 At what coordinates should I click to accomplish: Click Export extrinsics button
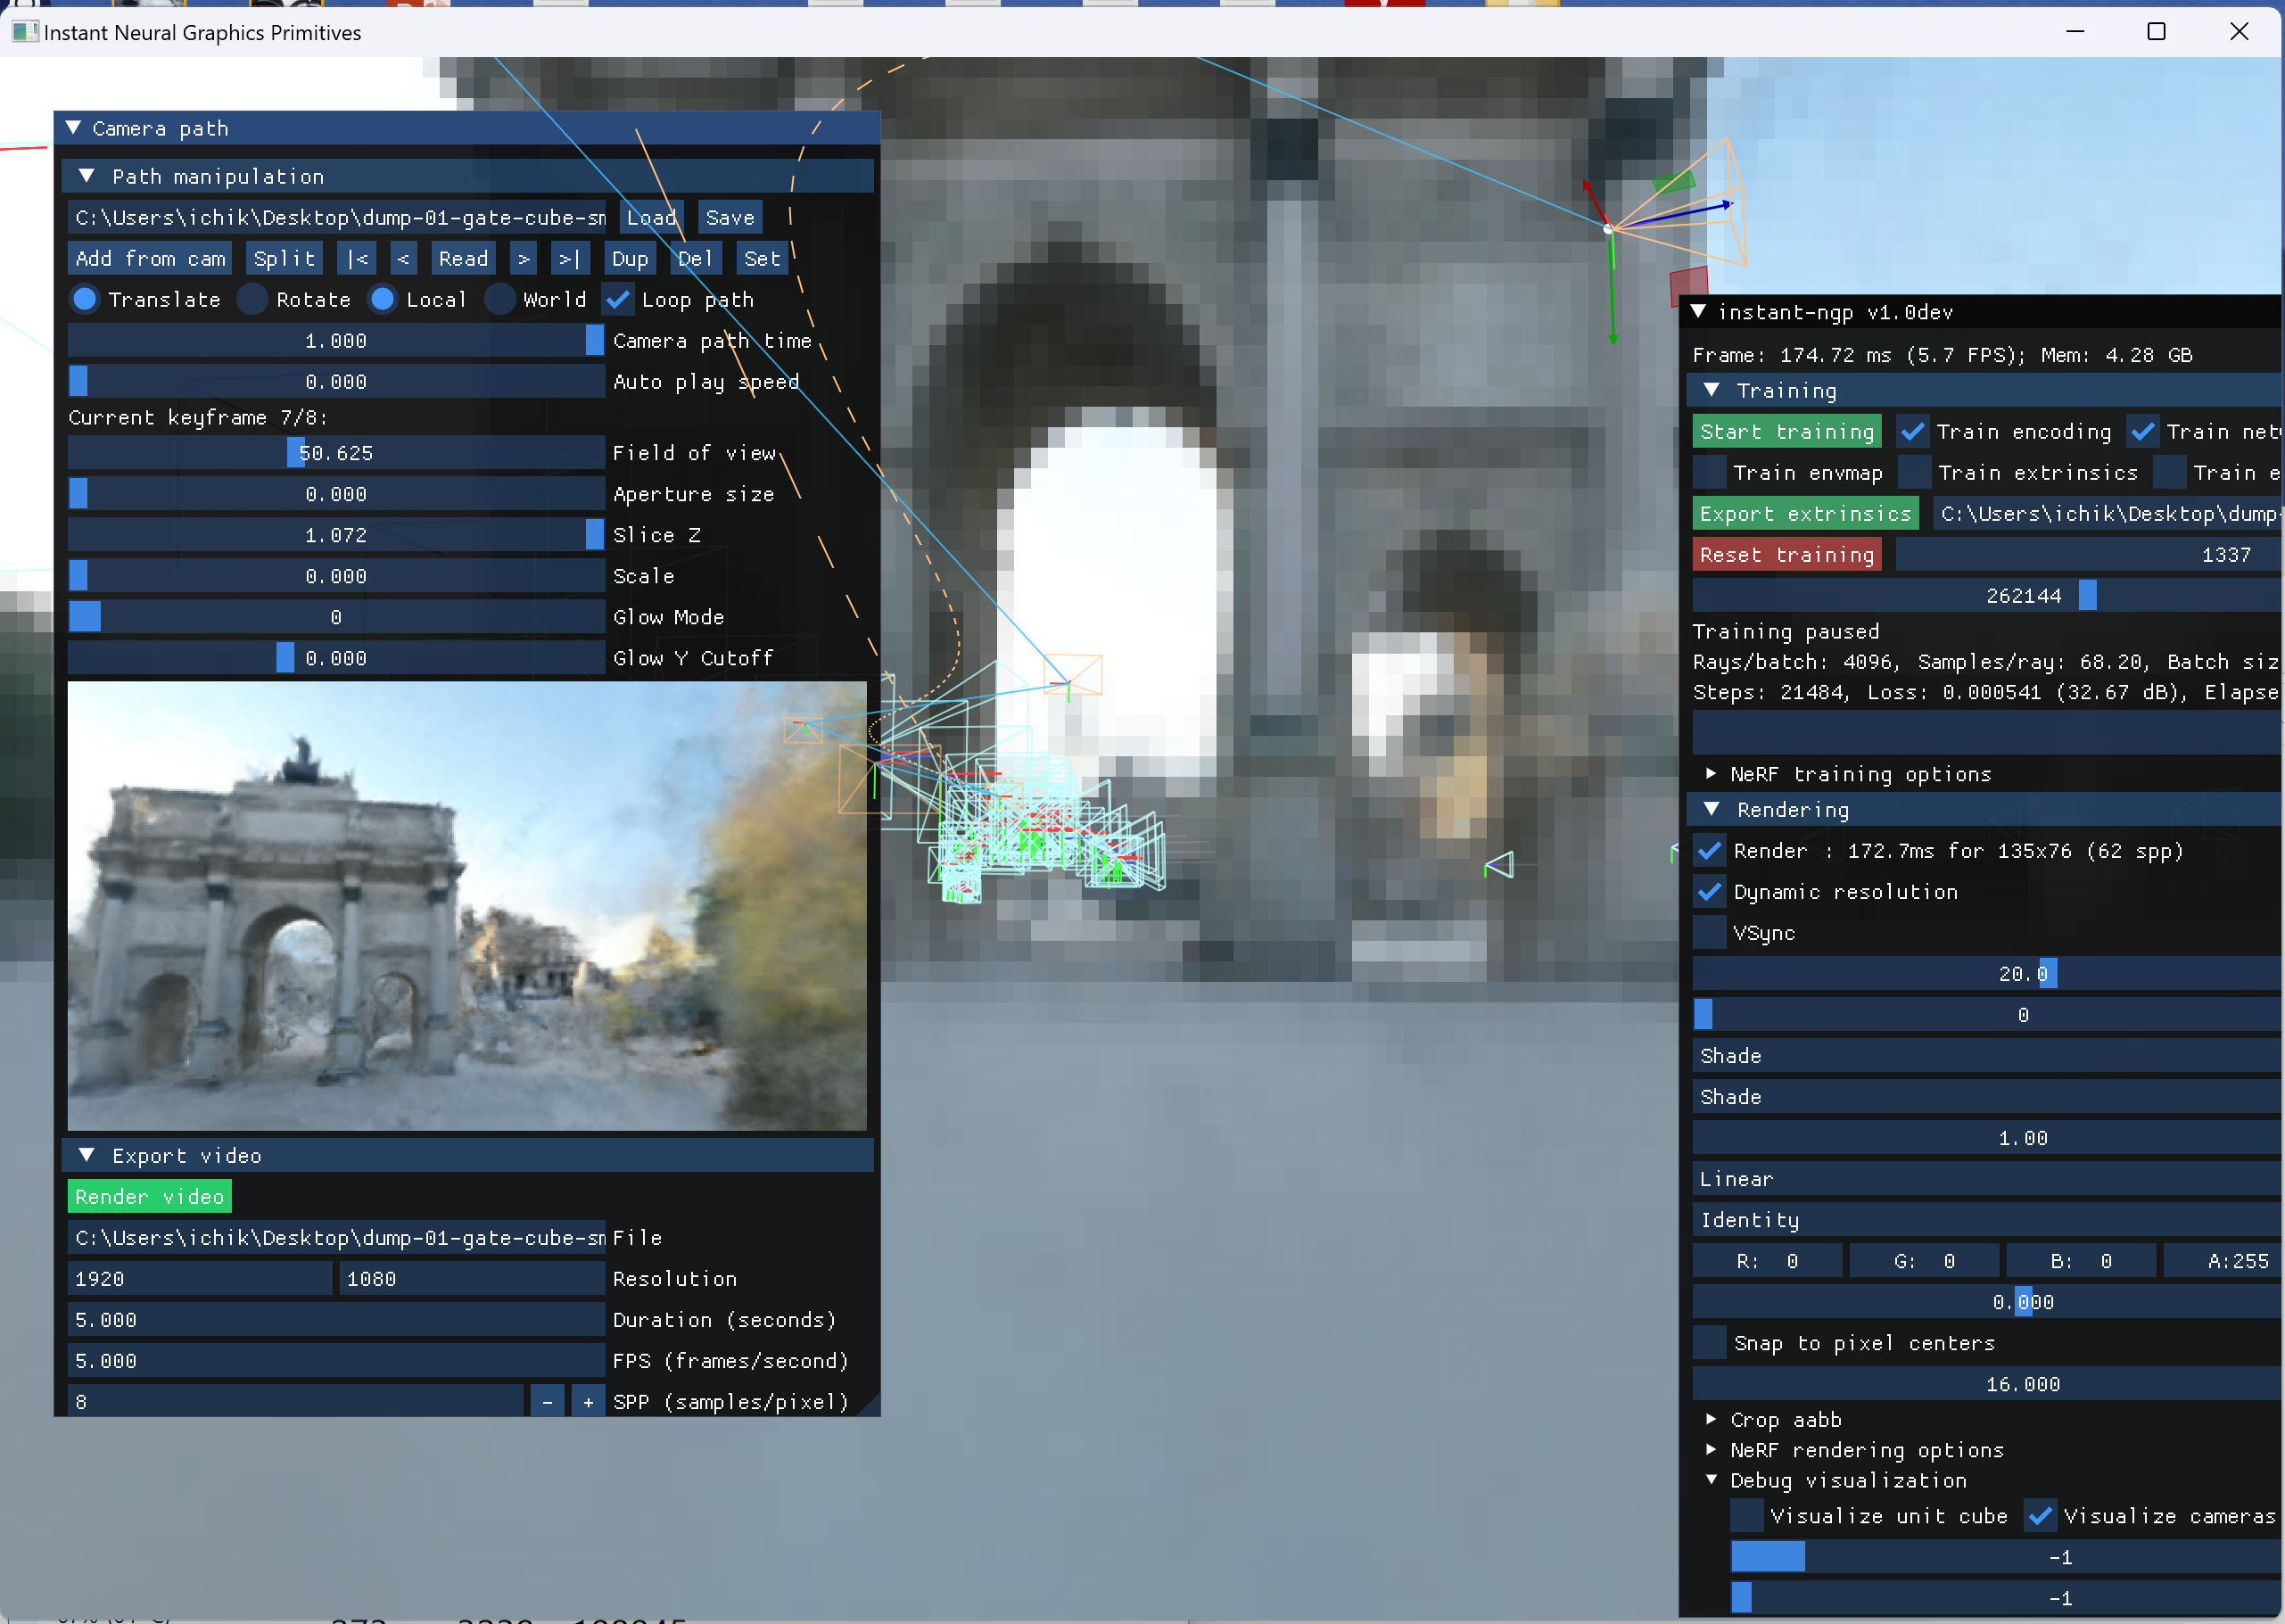pos(1806,514)
